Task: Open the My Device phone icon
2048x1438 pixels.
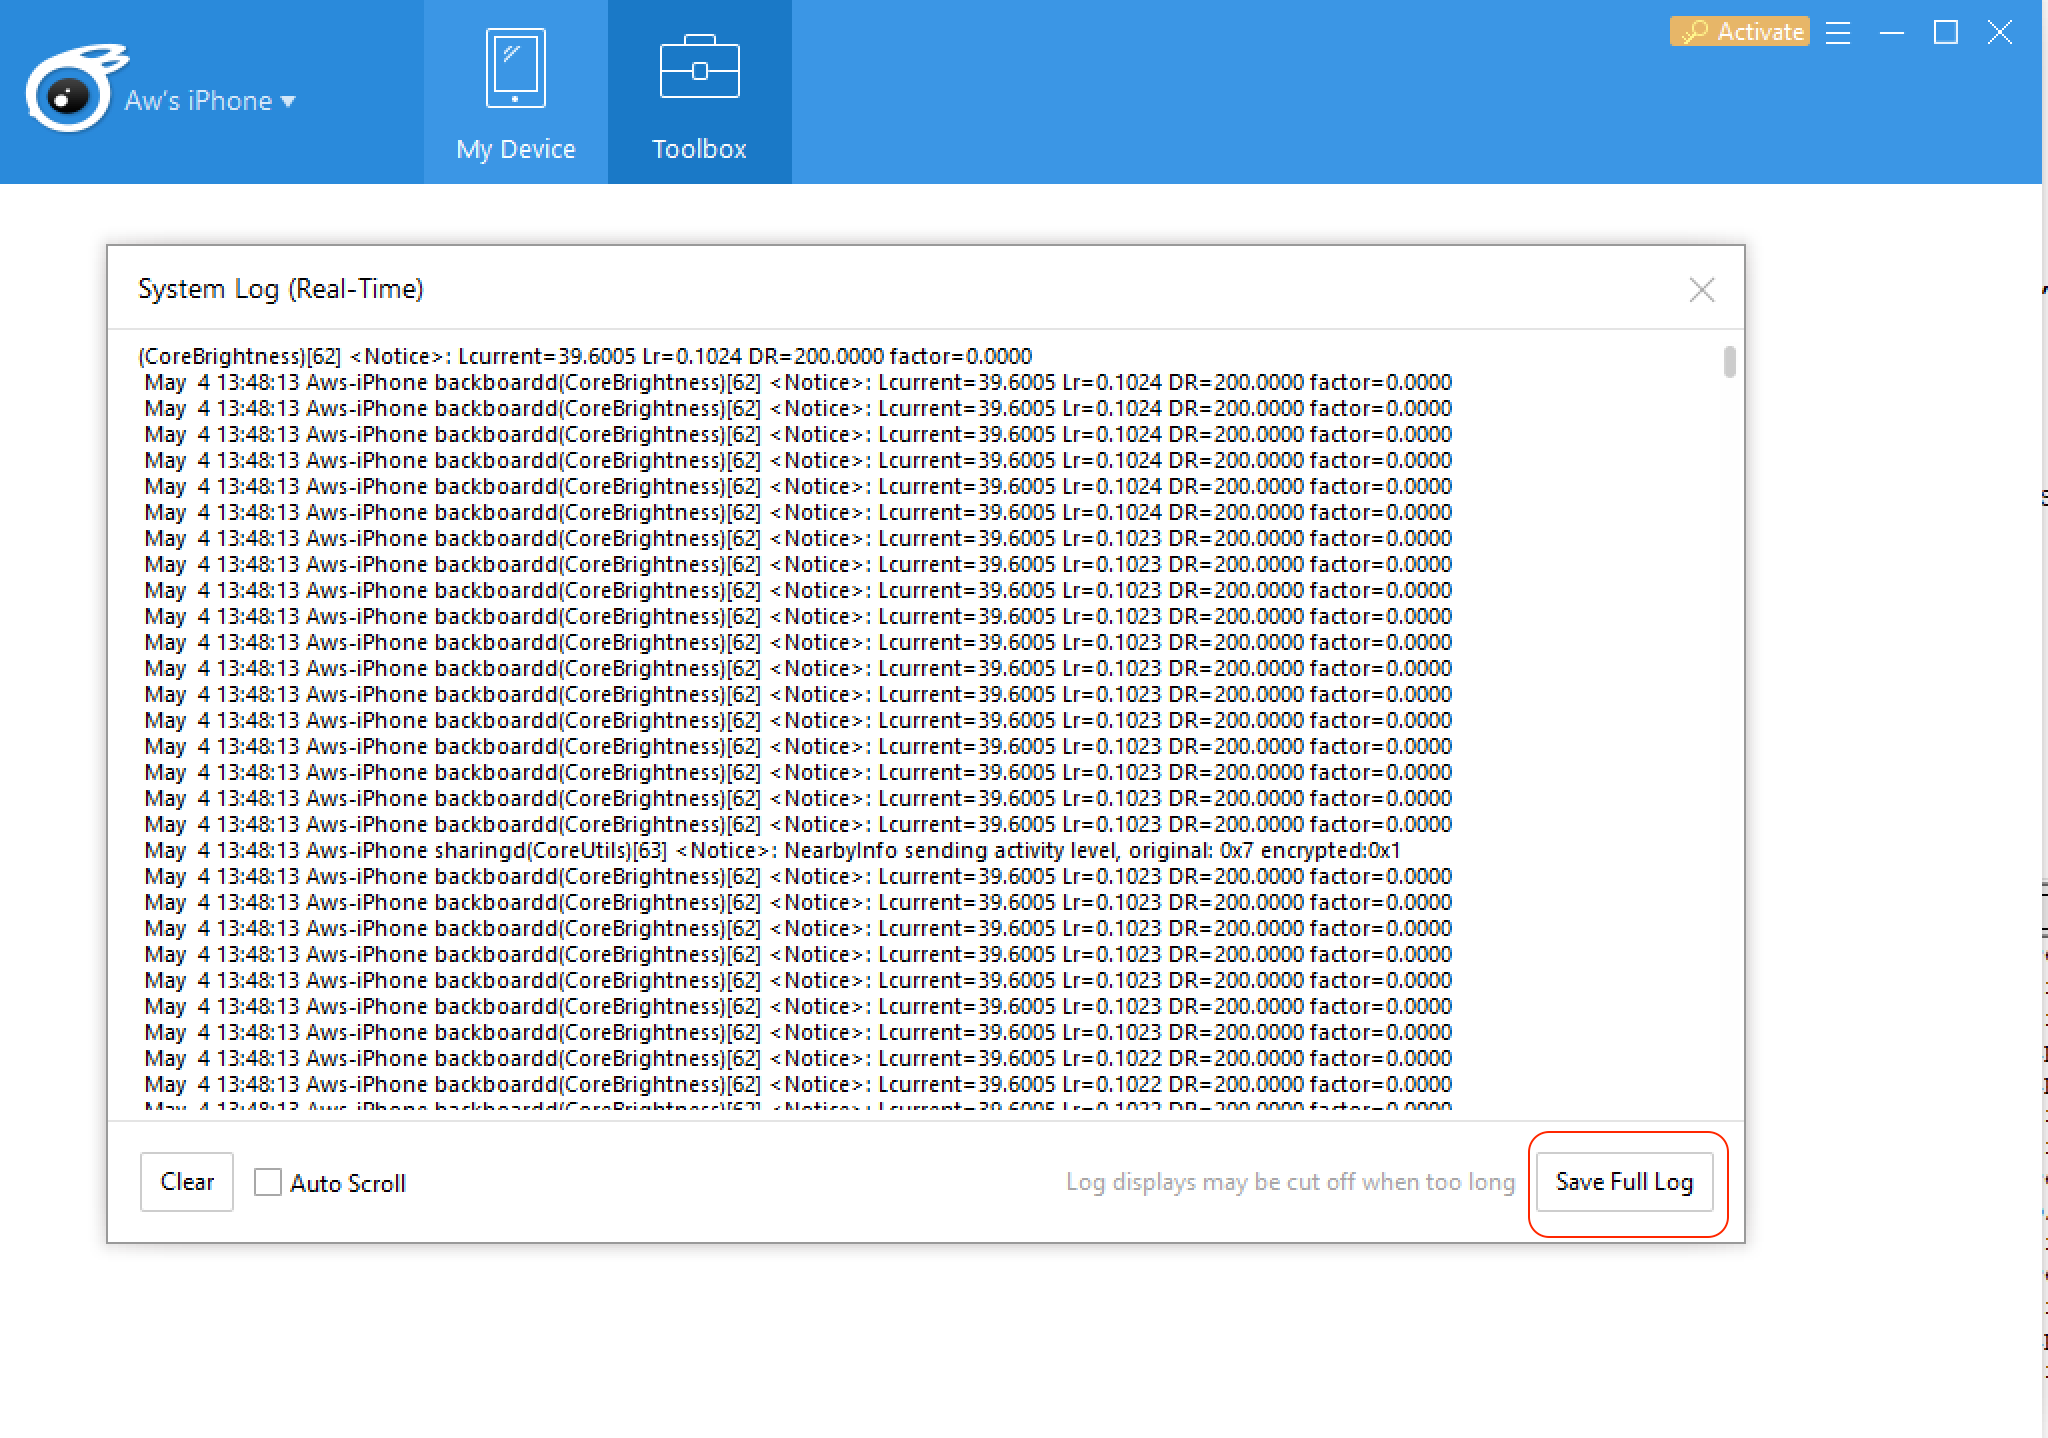Action: [515, 67]
